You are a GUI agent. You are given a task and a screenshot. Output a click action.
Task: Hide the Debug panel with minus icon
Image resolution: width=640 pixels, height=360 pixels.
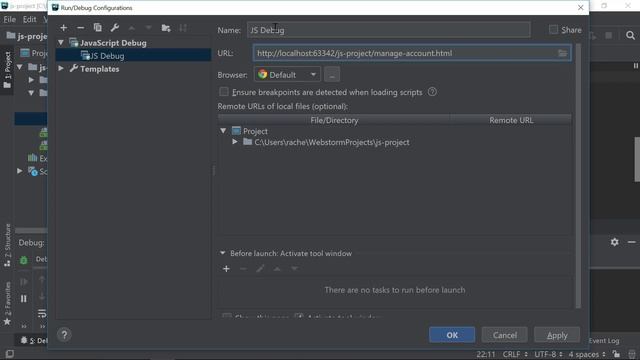pos(631,242)
